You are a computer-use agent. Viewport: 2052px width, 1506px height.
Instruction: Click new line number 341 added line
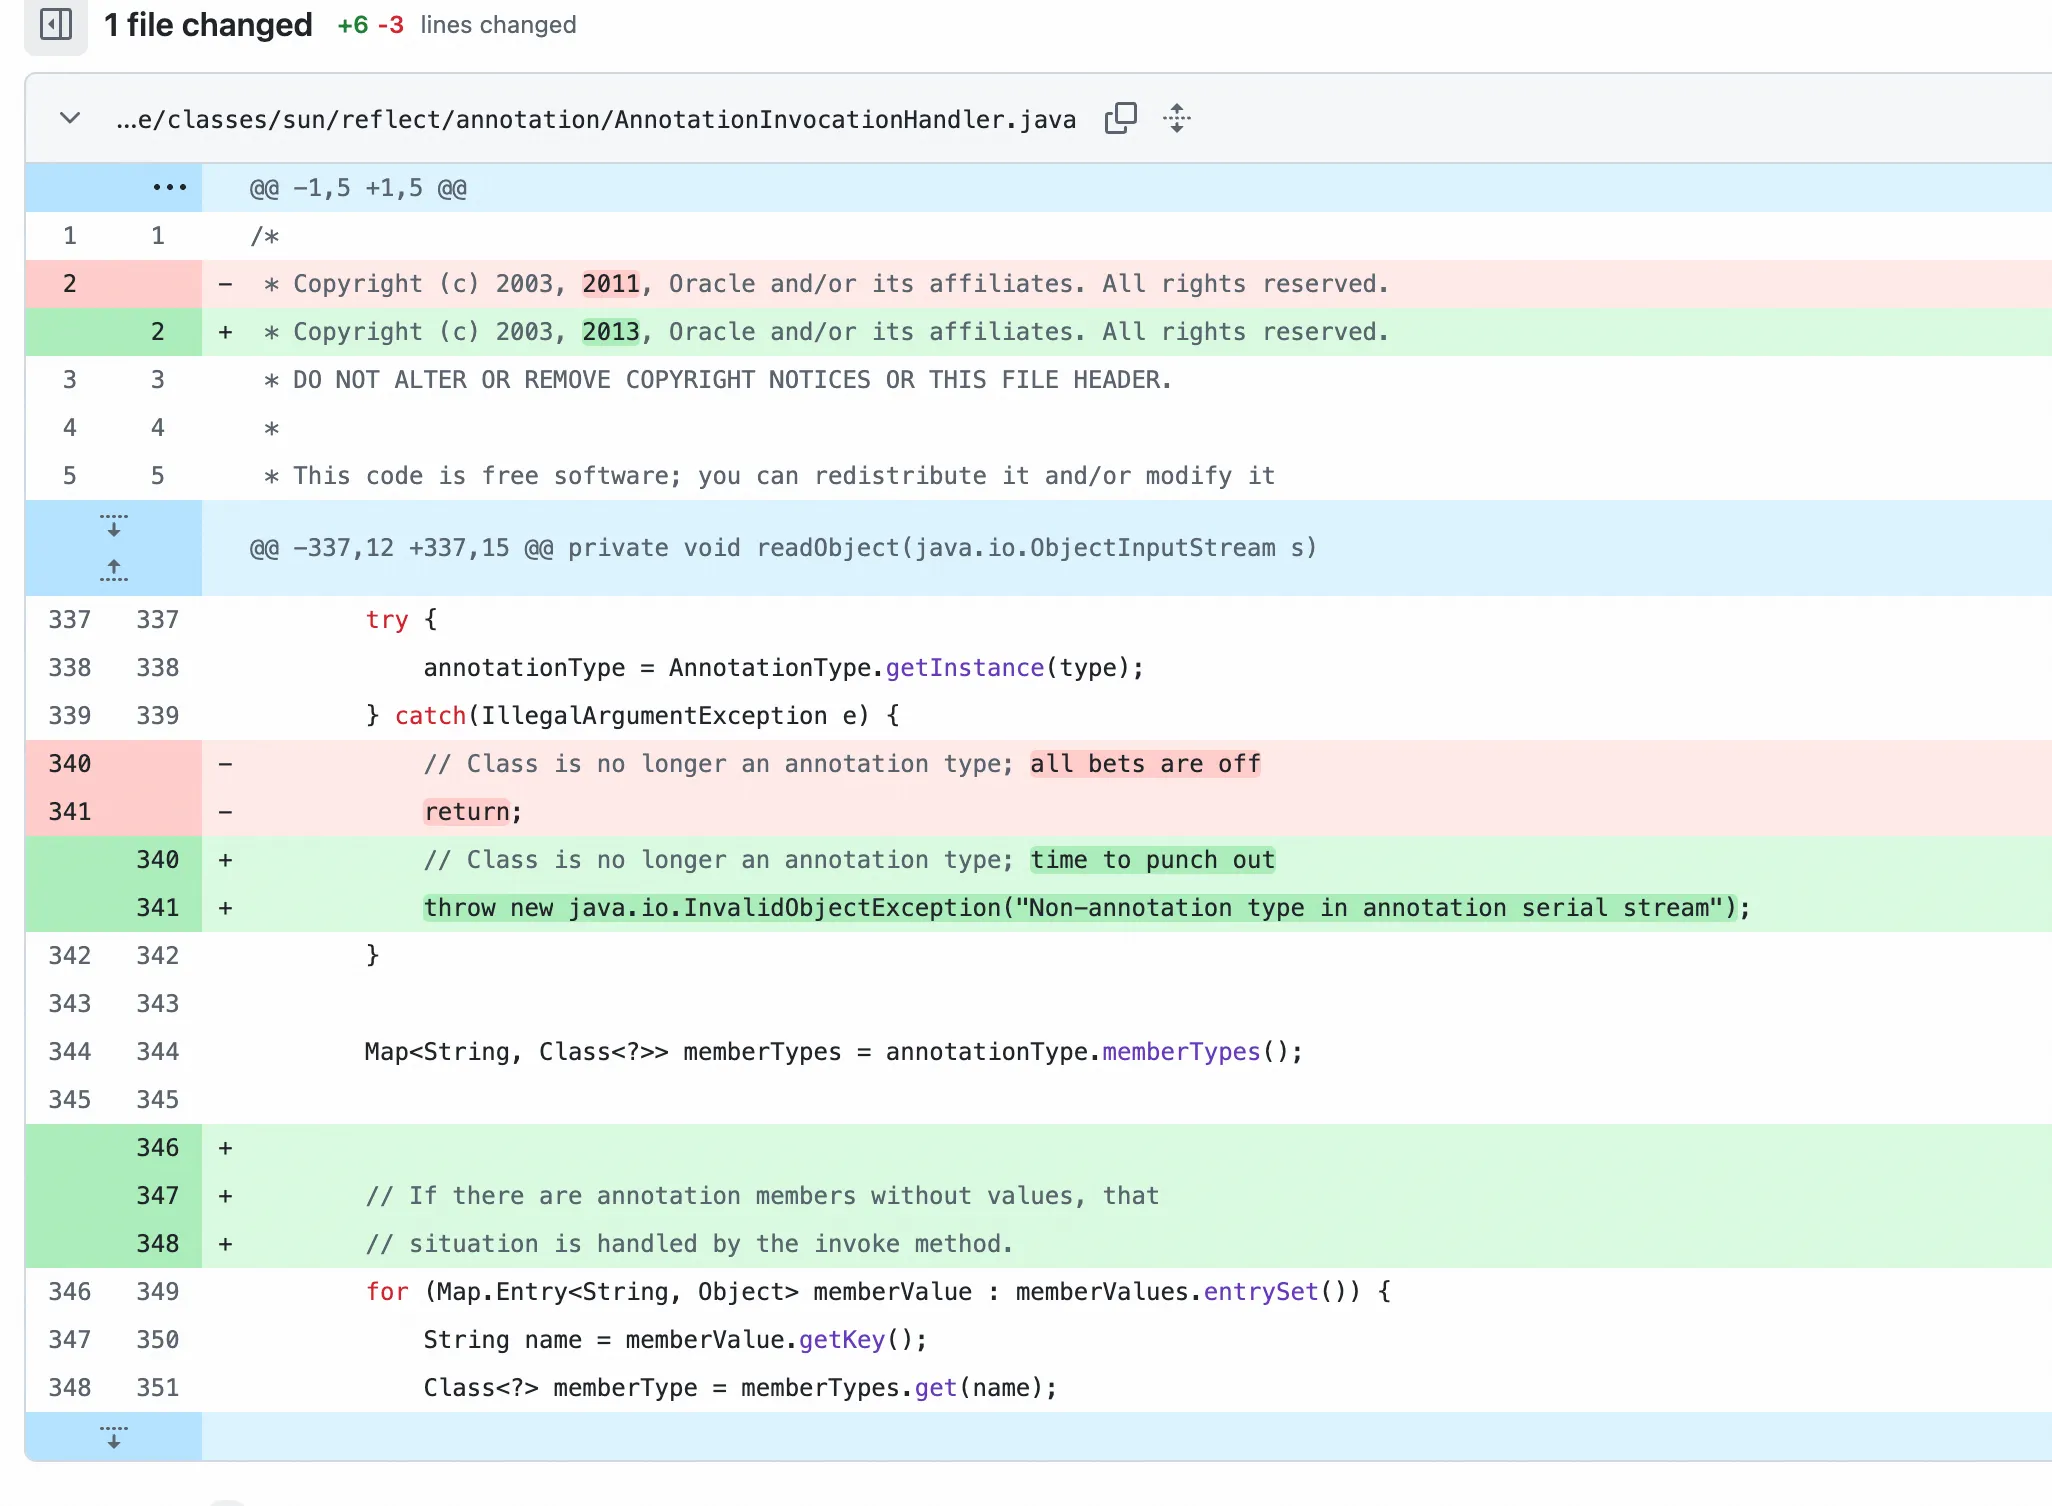(x=157, y=908)
